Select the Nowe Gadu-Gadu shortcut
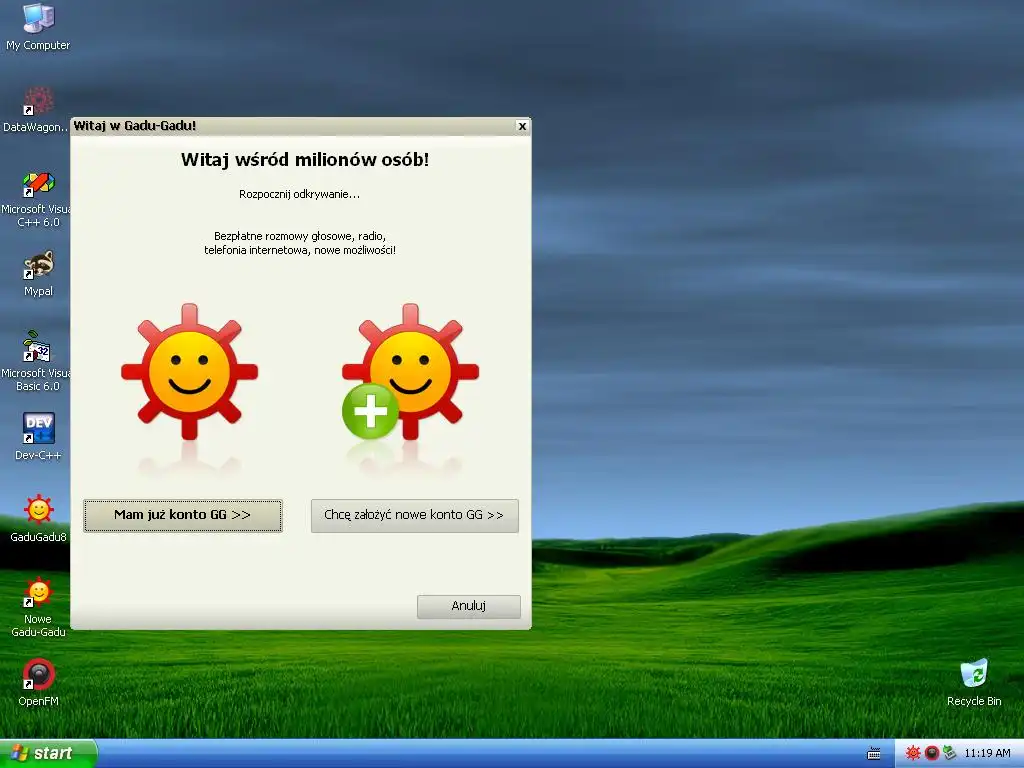This screenshot has height=768, width=1024. [39, 607]
